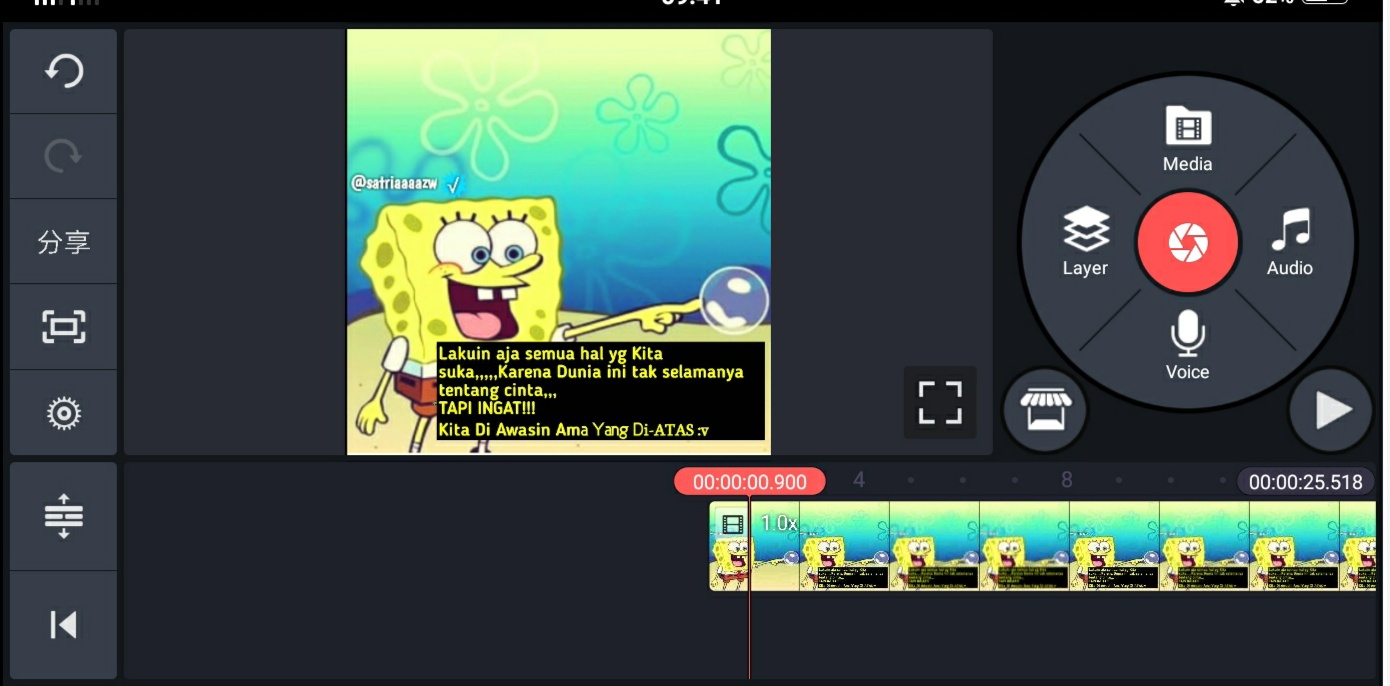Click the 1.0x speed label on clip
This screenshot has height=686, width=1390.
(779, 523)
